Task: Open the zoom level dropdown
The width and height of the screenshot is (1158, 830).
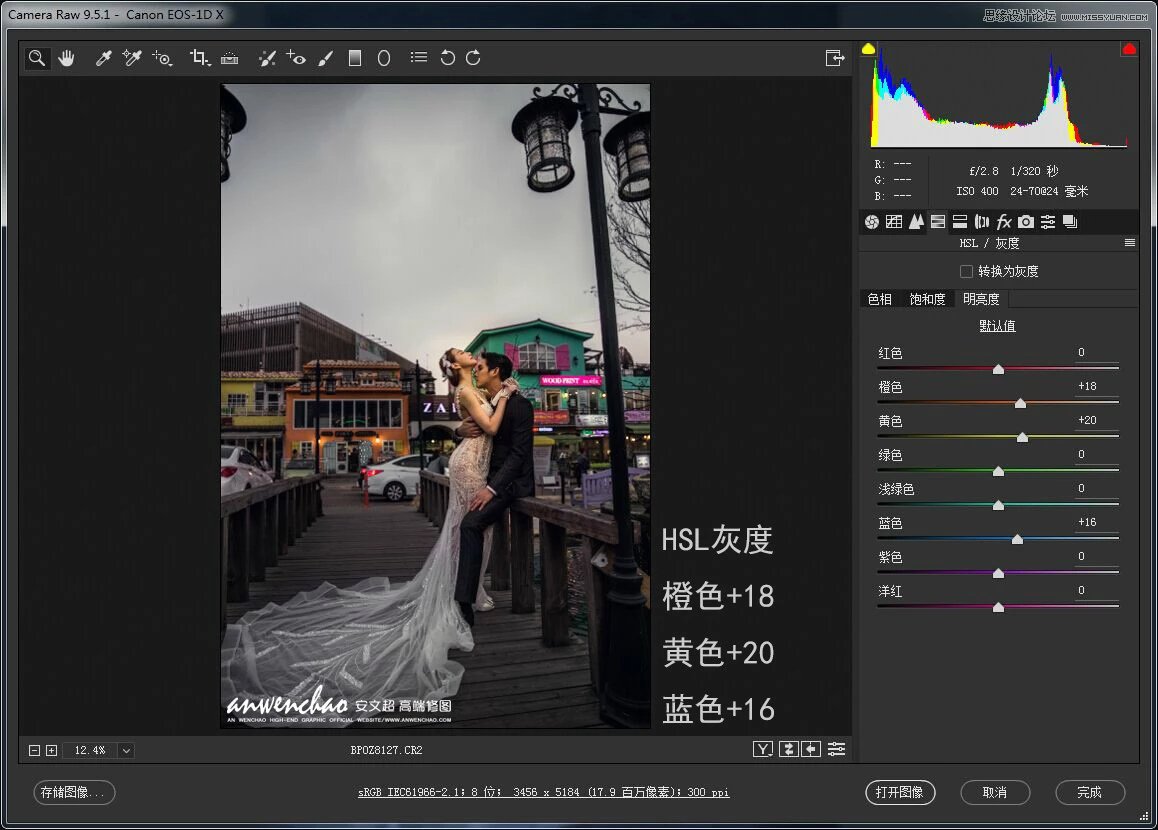Action: (126, 750)
